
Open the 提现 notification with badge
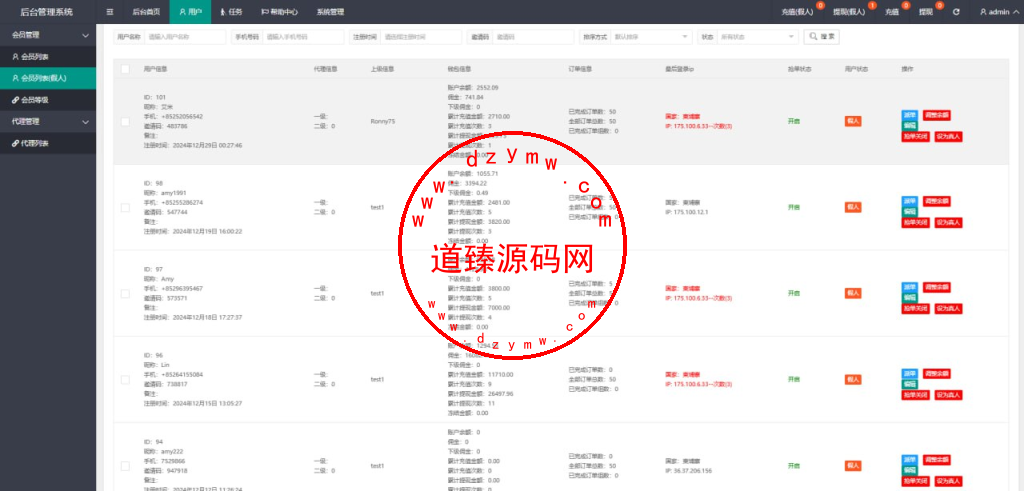(925, 12)
